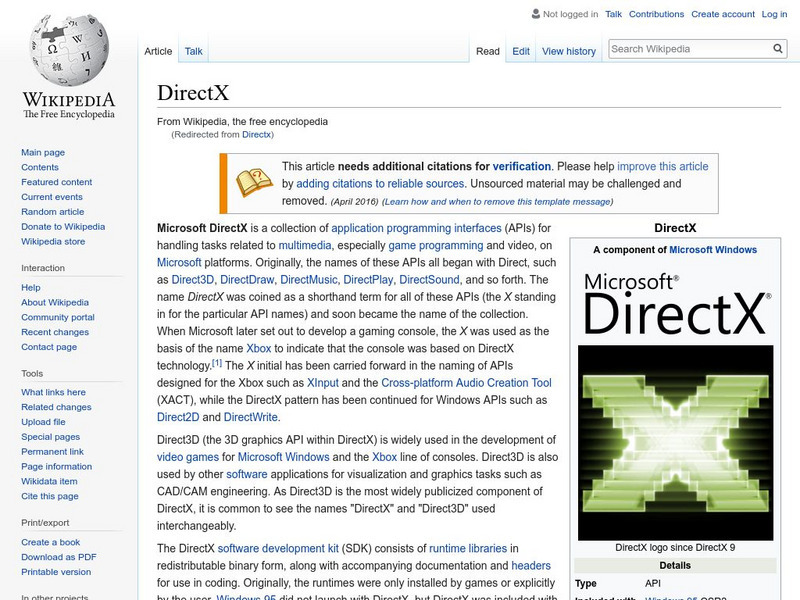Open Cross-platform Audio Creation Tool link
This screenshot has height=600, width=800.
tap(466, 383)
